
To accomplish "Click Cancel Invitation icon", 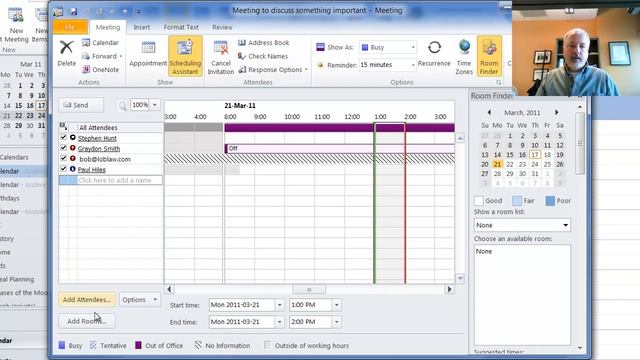I will point(221,48).
